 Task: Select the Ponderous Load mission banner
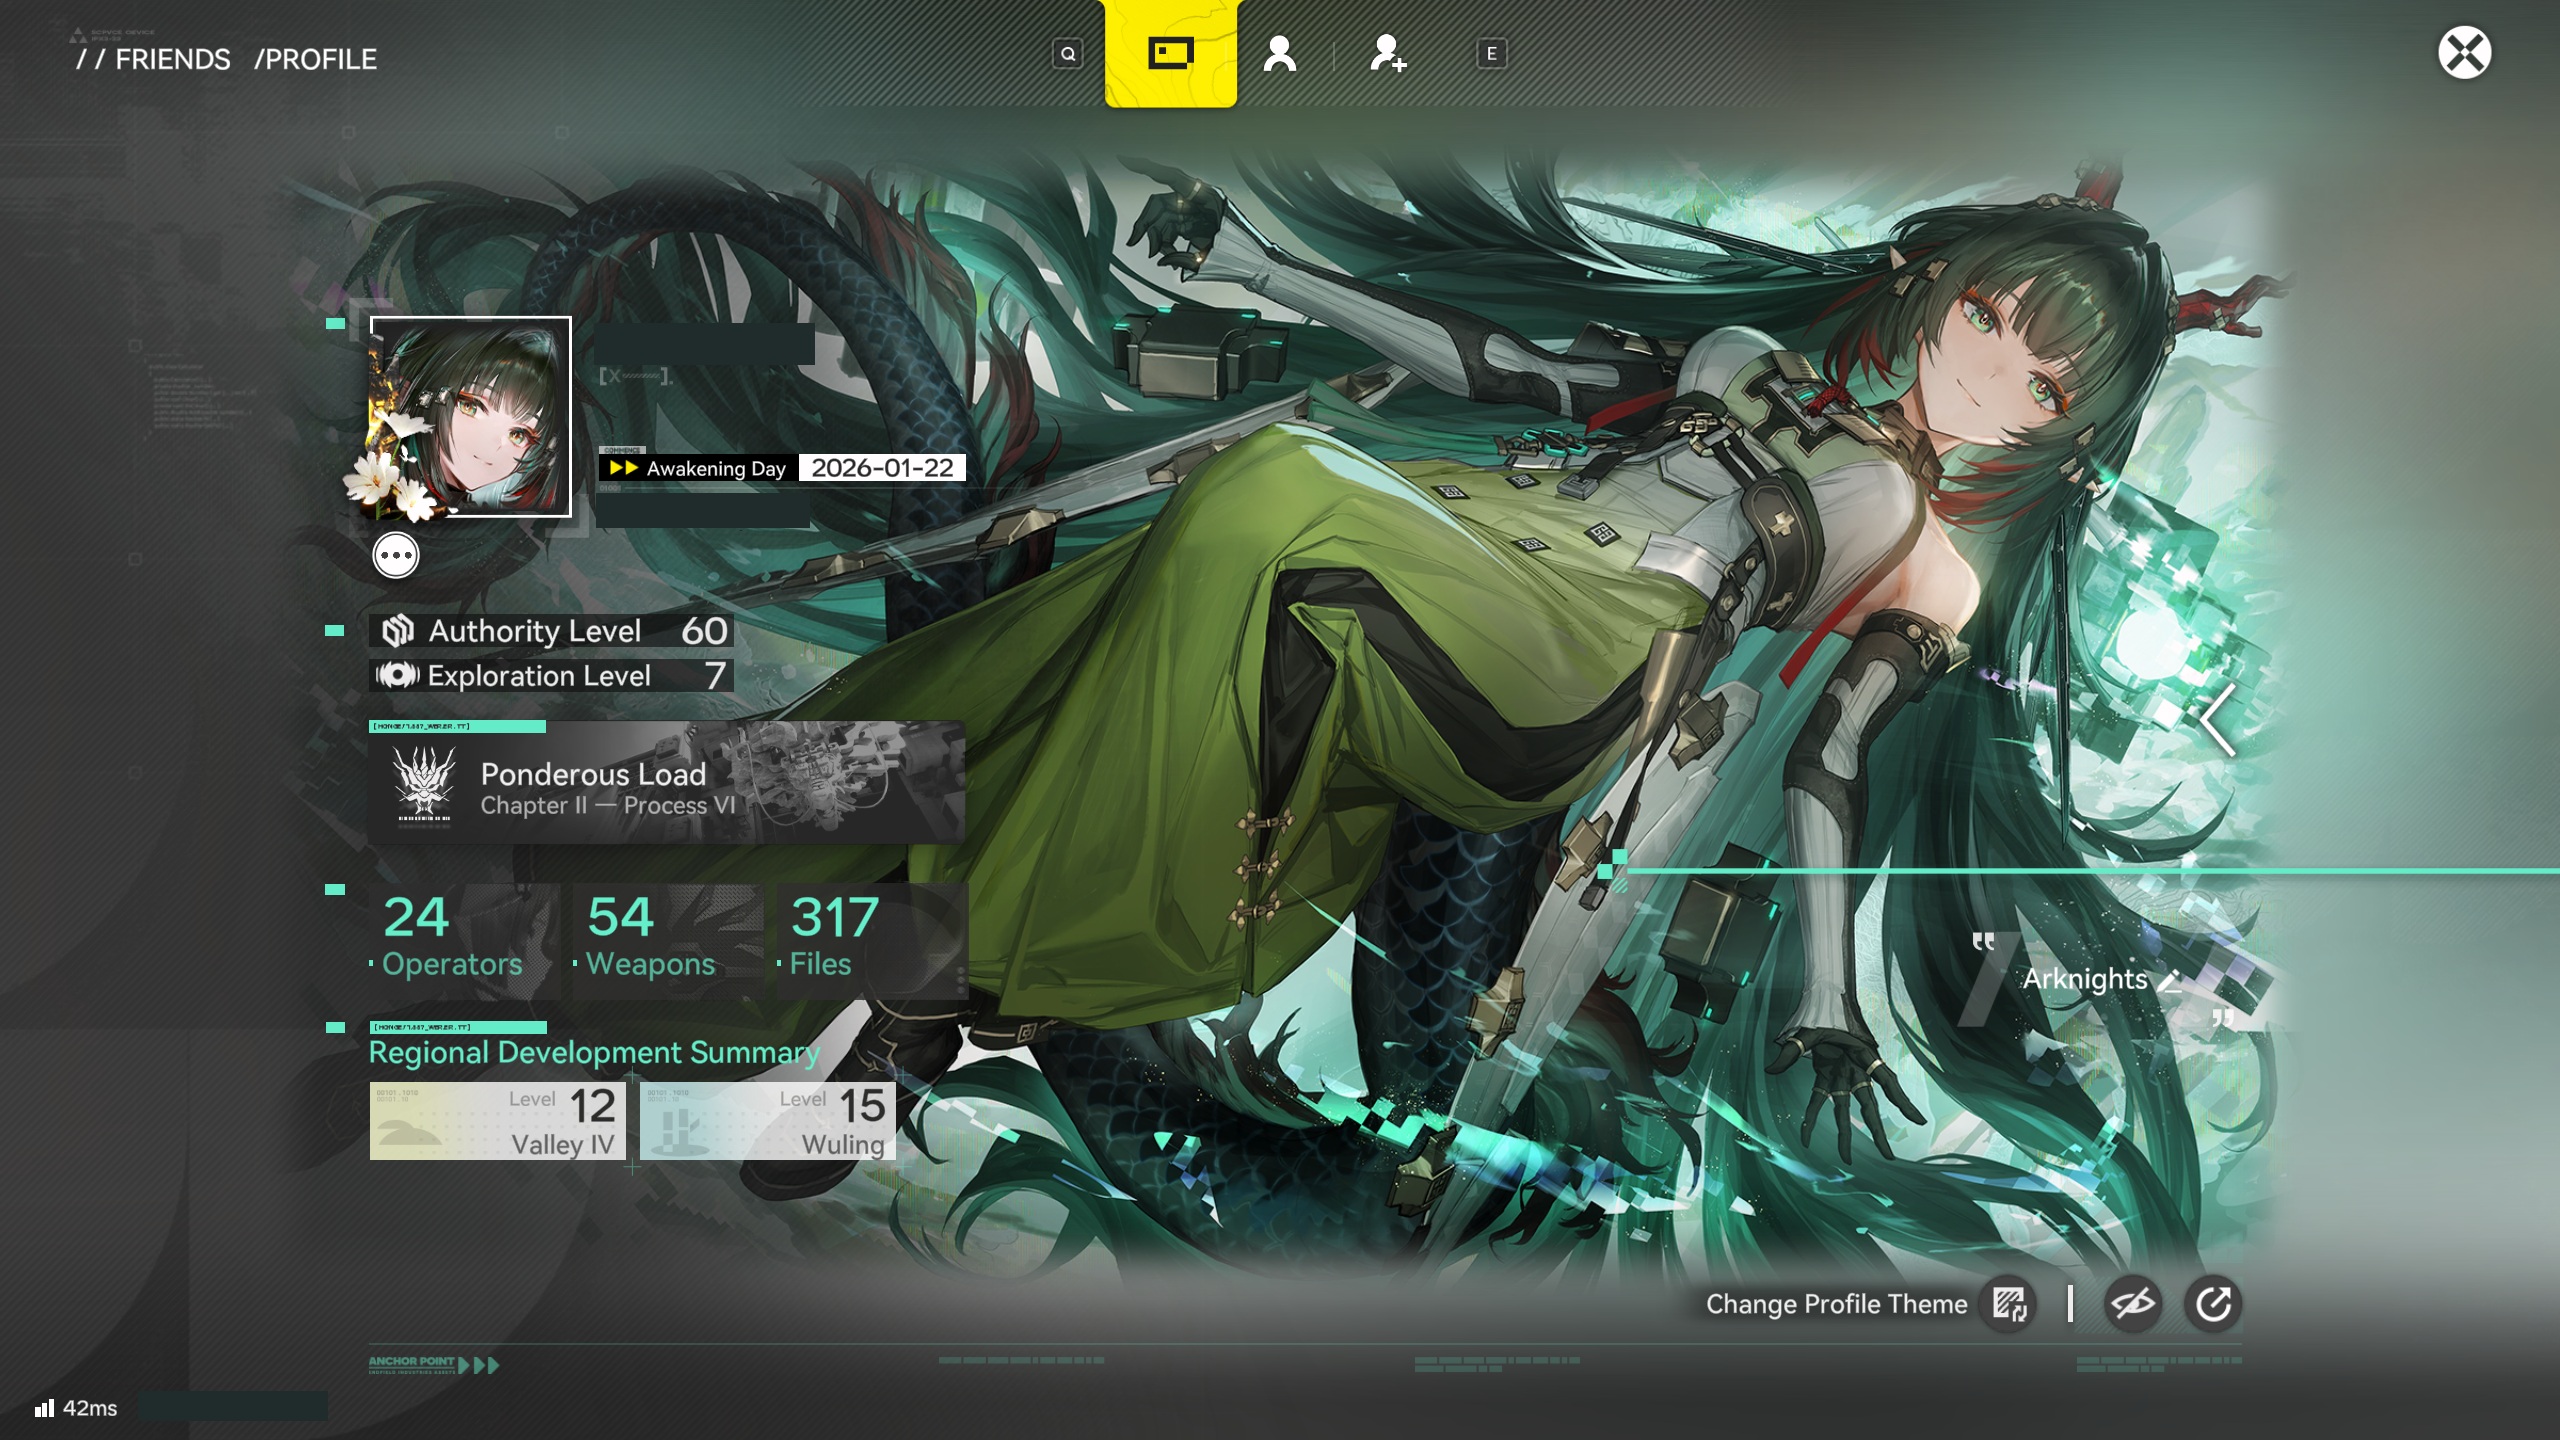pos(667,783)
